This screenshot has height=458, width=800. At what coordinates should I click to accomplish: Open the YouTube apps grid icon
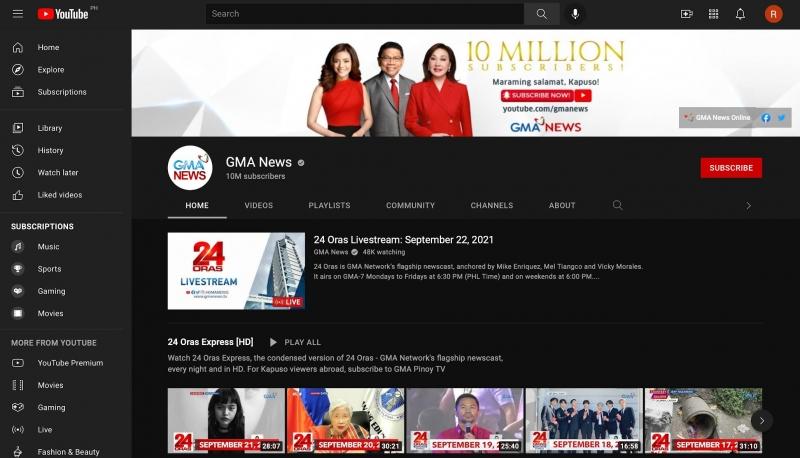(713, 14)
